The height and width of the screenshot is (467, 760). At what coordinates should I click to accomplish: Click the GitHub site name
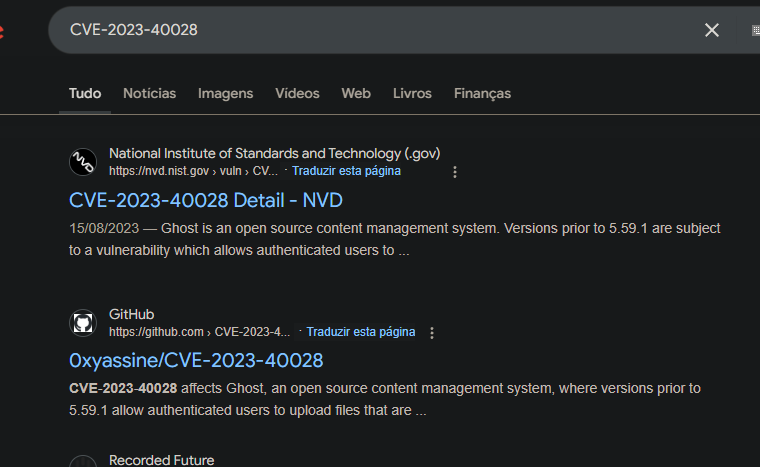click(x=131, y=314)
